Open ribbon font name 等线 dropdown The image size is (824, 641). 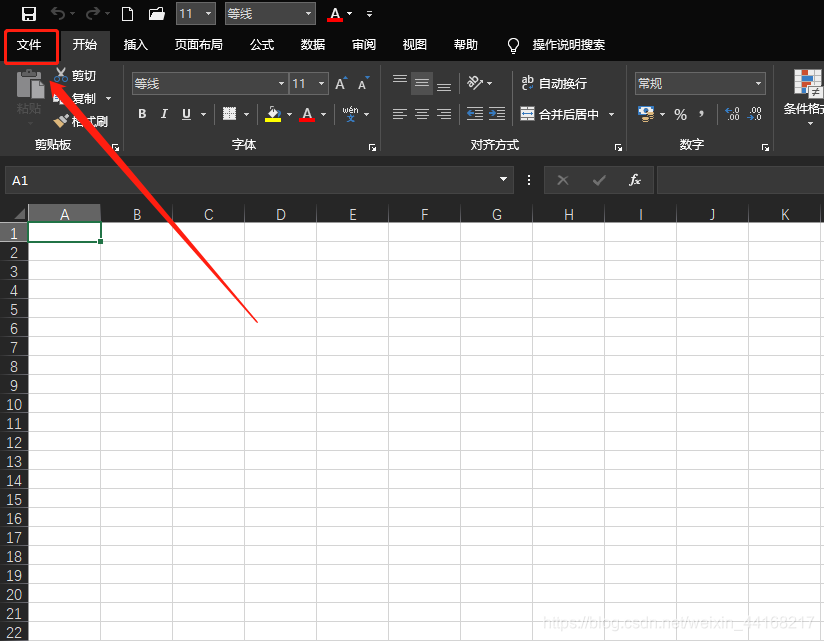282,84
